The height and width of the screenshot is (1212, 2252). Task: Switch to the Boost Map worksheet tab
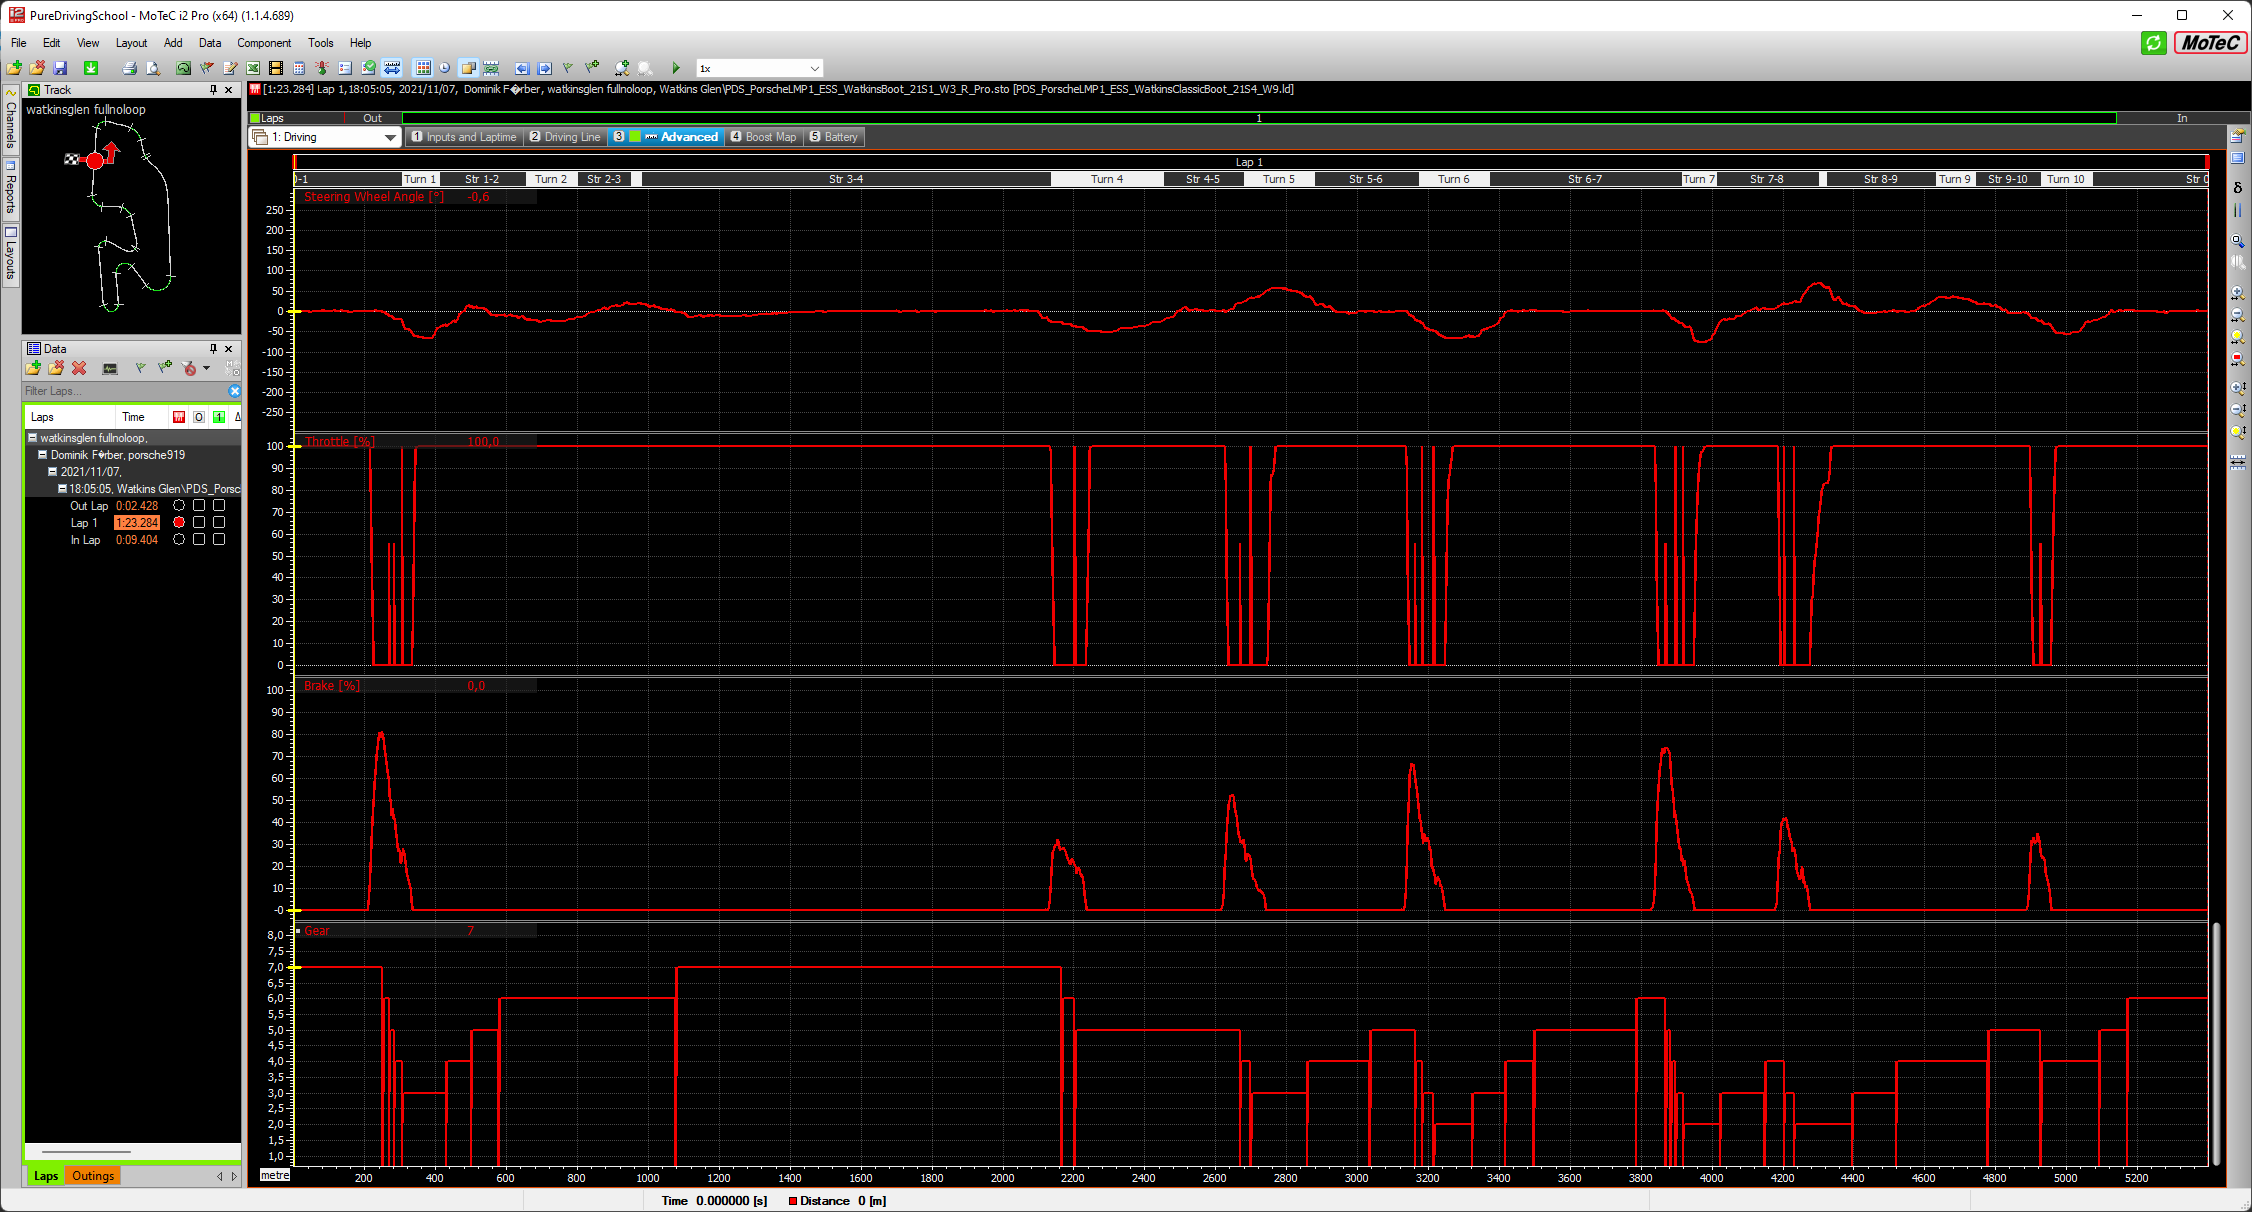764,137
